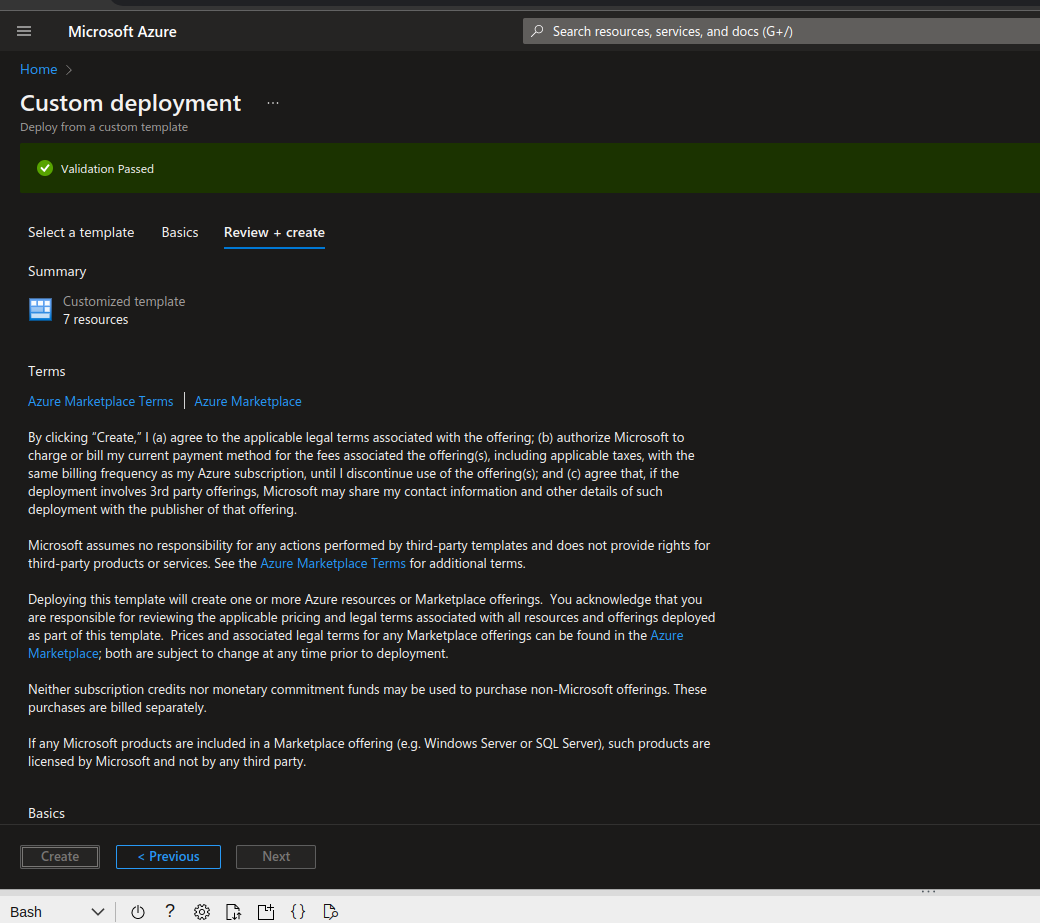
Task: Click the Customized template label
Action: click(x=124, y=301)
